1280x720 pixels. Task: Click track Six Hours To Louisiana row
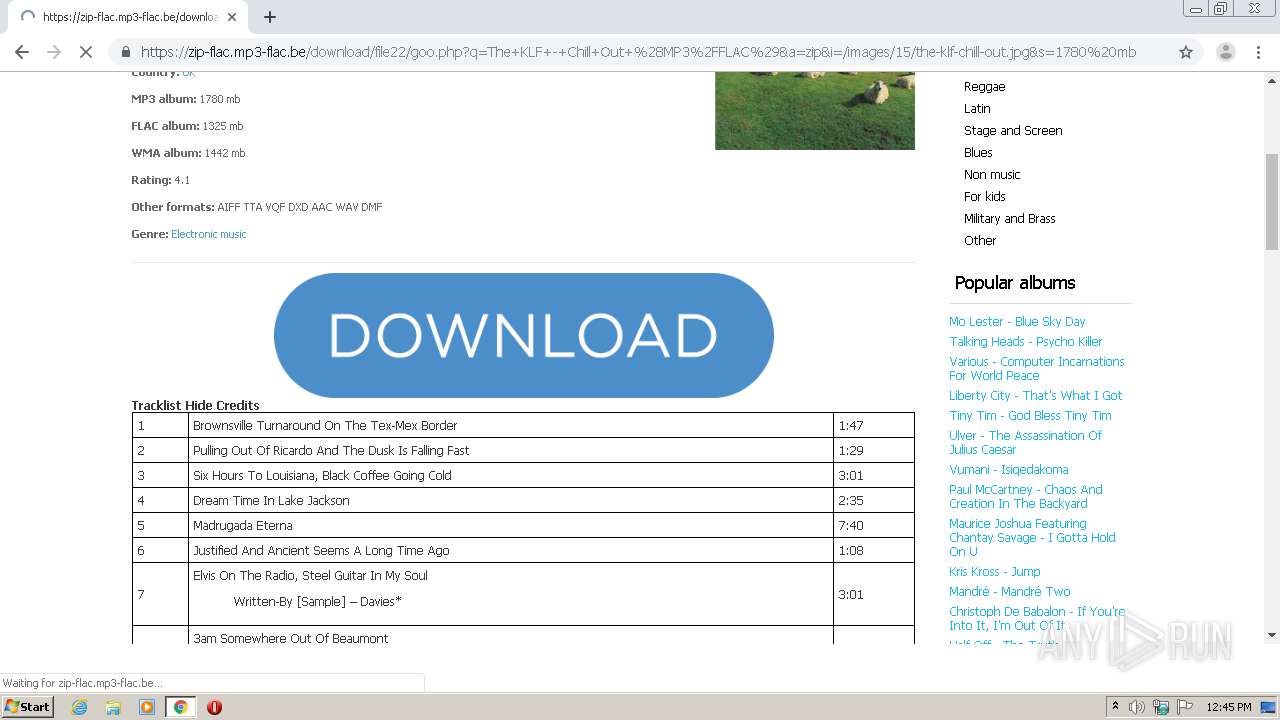[x=523, y=475]
